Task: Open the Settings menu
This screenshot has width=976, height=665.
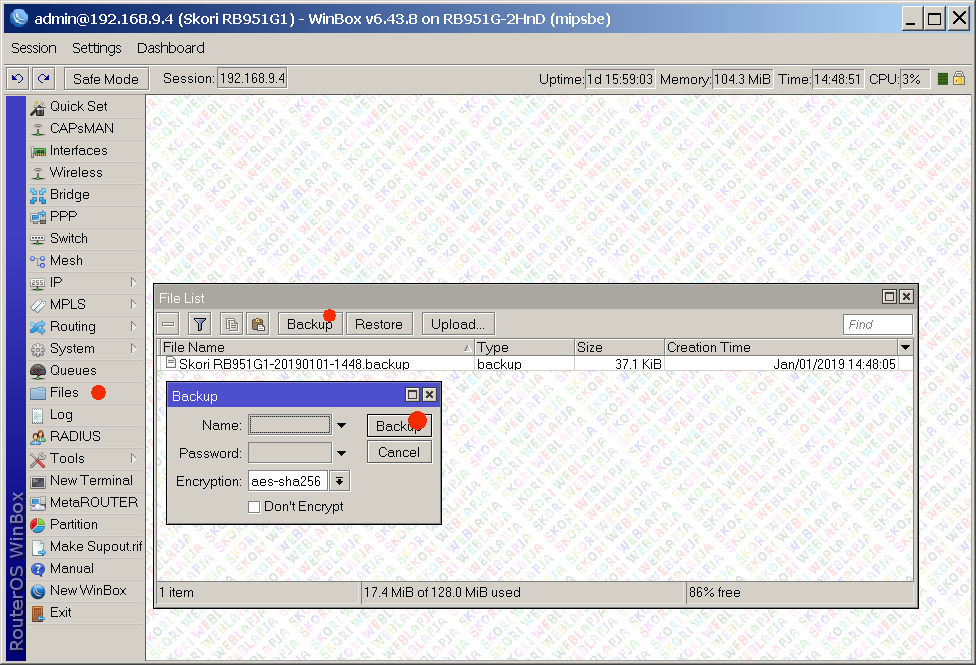Action: 96,48
